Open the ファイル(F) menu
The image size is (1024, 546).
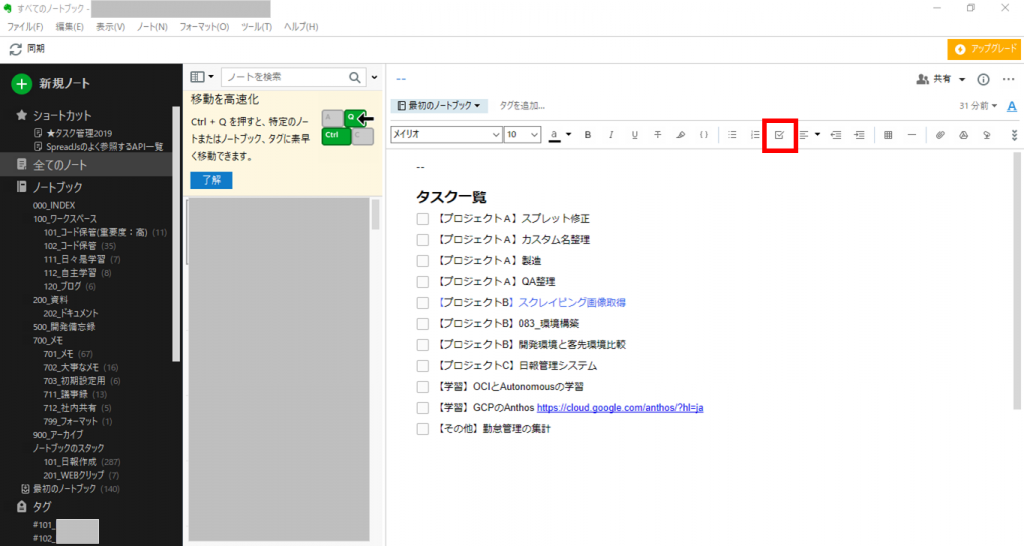(25, 27)
